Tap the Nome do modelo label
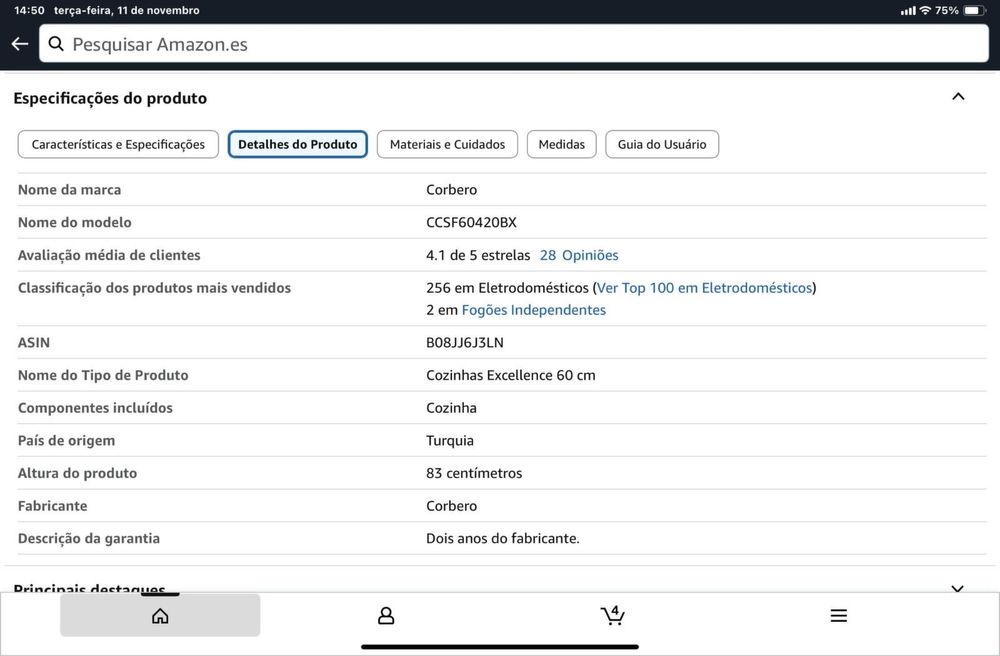 75,222
